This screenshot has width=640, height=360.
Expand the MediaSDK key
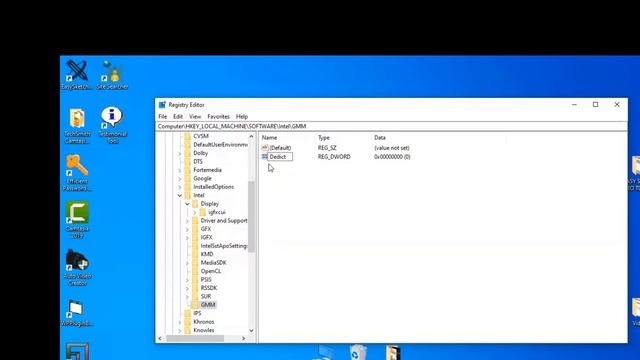click(x=187, y=263)
